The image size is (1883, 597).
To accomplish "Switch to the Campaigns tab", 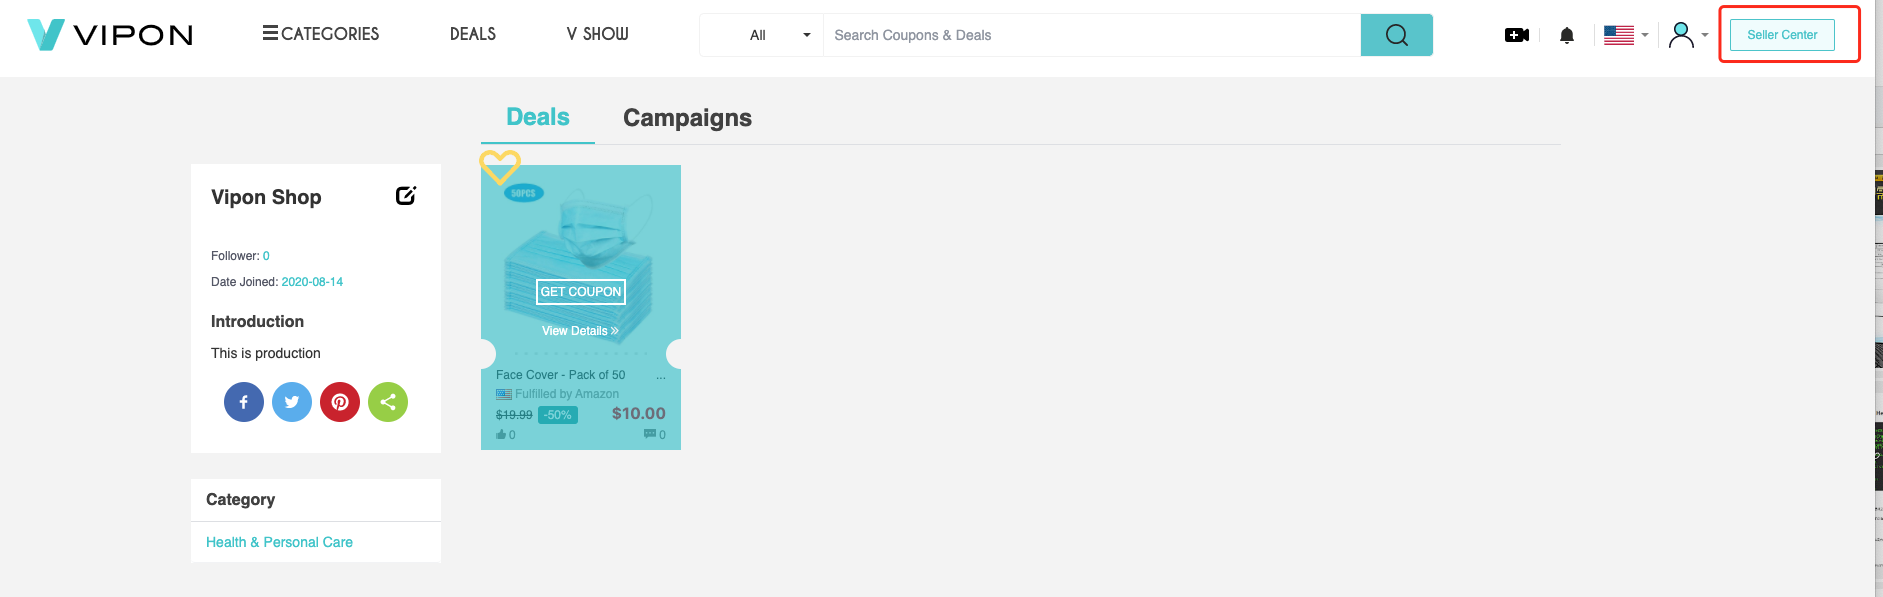I will click(x=687, y=118).
